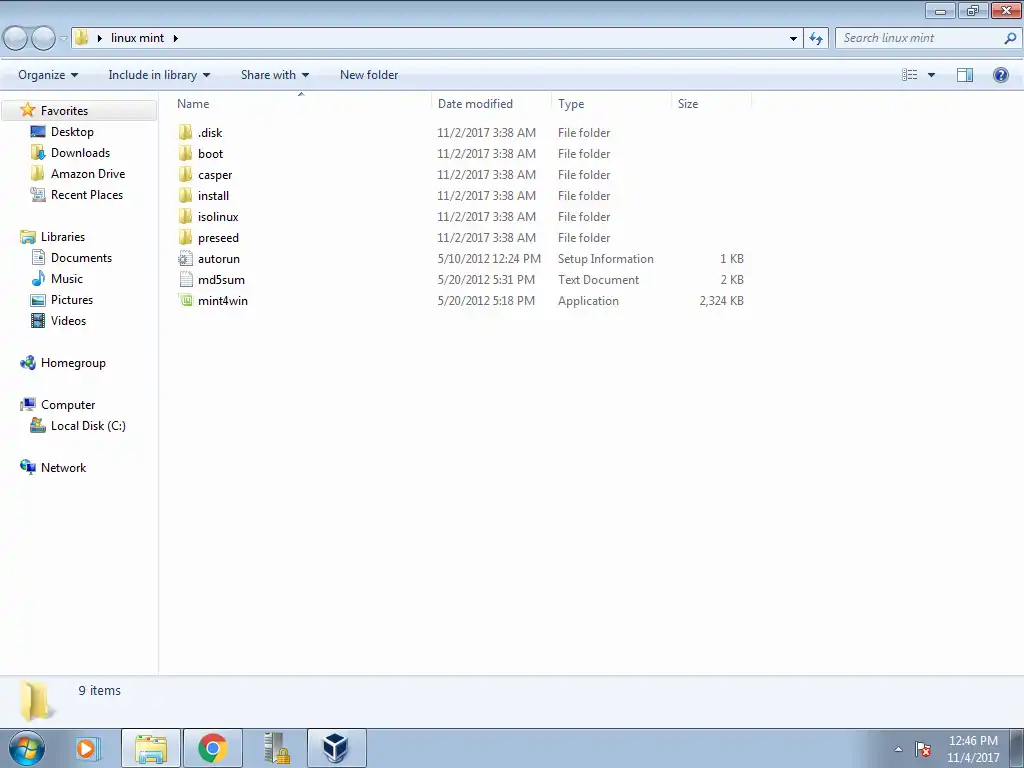
Task: Click the folder icon in the address bar
Action: point(82,38)
